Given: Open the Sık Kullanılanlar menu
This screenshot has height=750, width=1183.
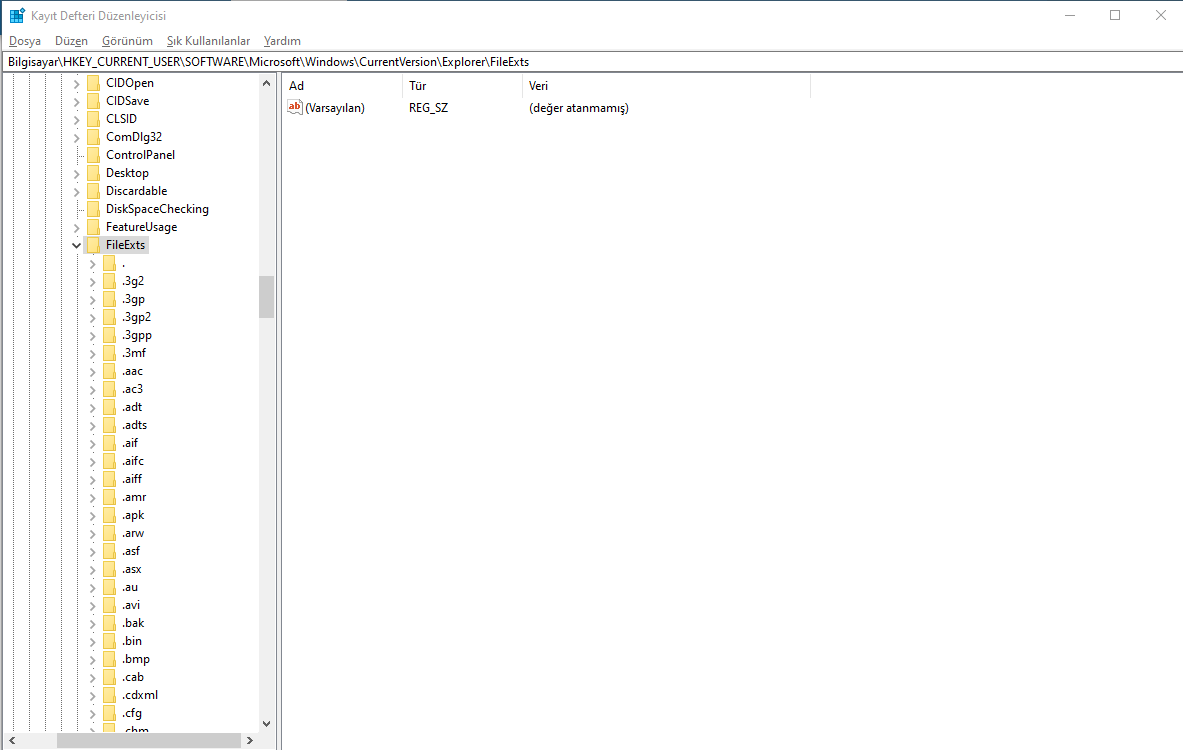Looking at the screenshot, I should click(x=208, y=41).
